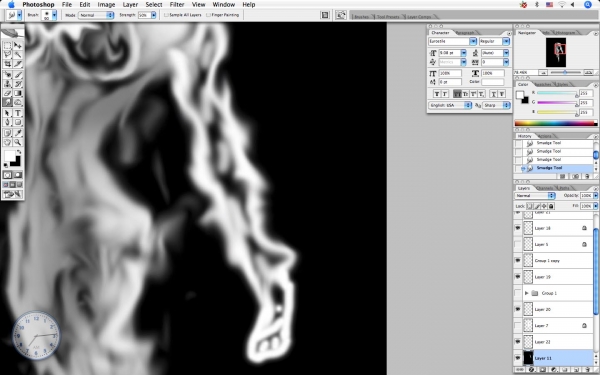Hide Layer 19 eye icon
The width and height of the screenshot is (600, 375).
coord(518,277)
